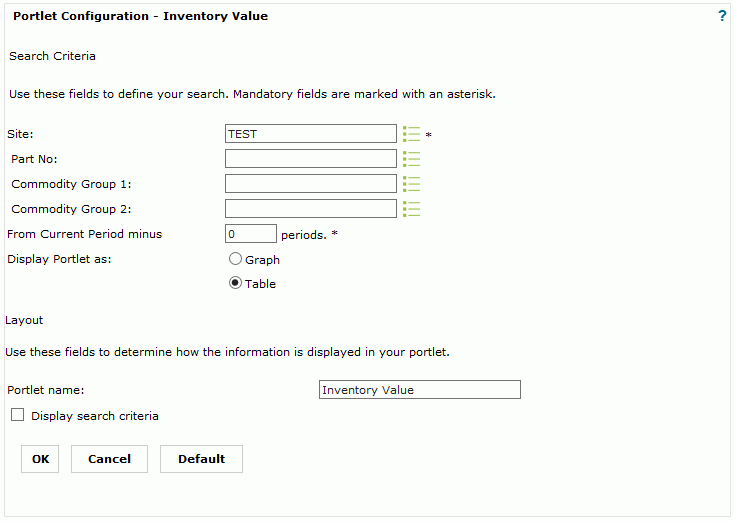Select the Table radio button
This screenshot has height=521, width=735.
pyautogui.click(x=236, y=283)
